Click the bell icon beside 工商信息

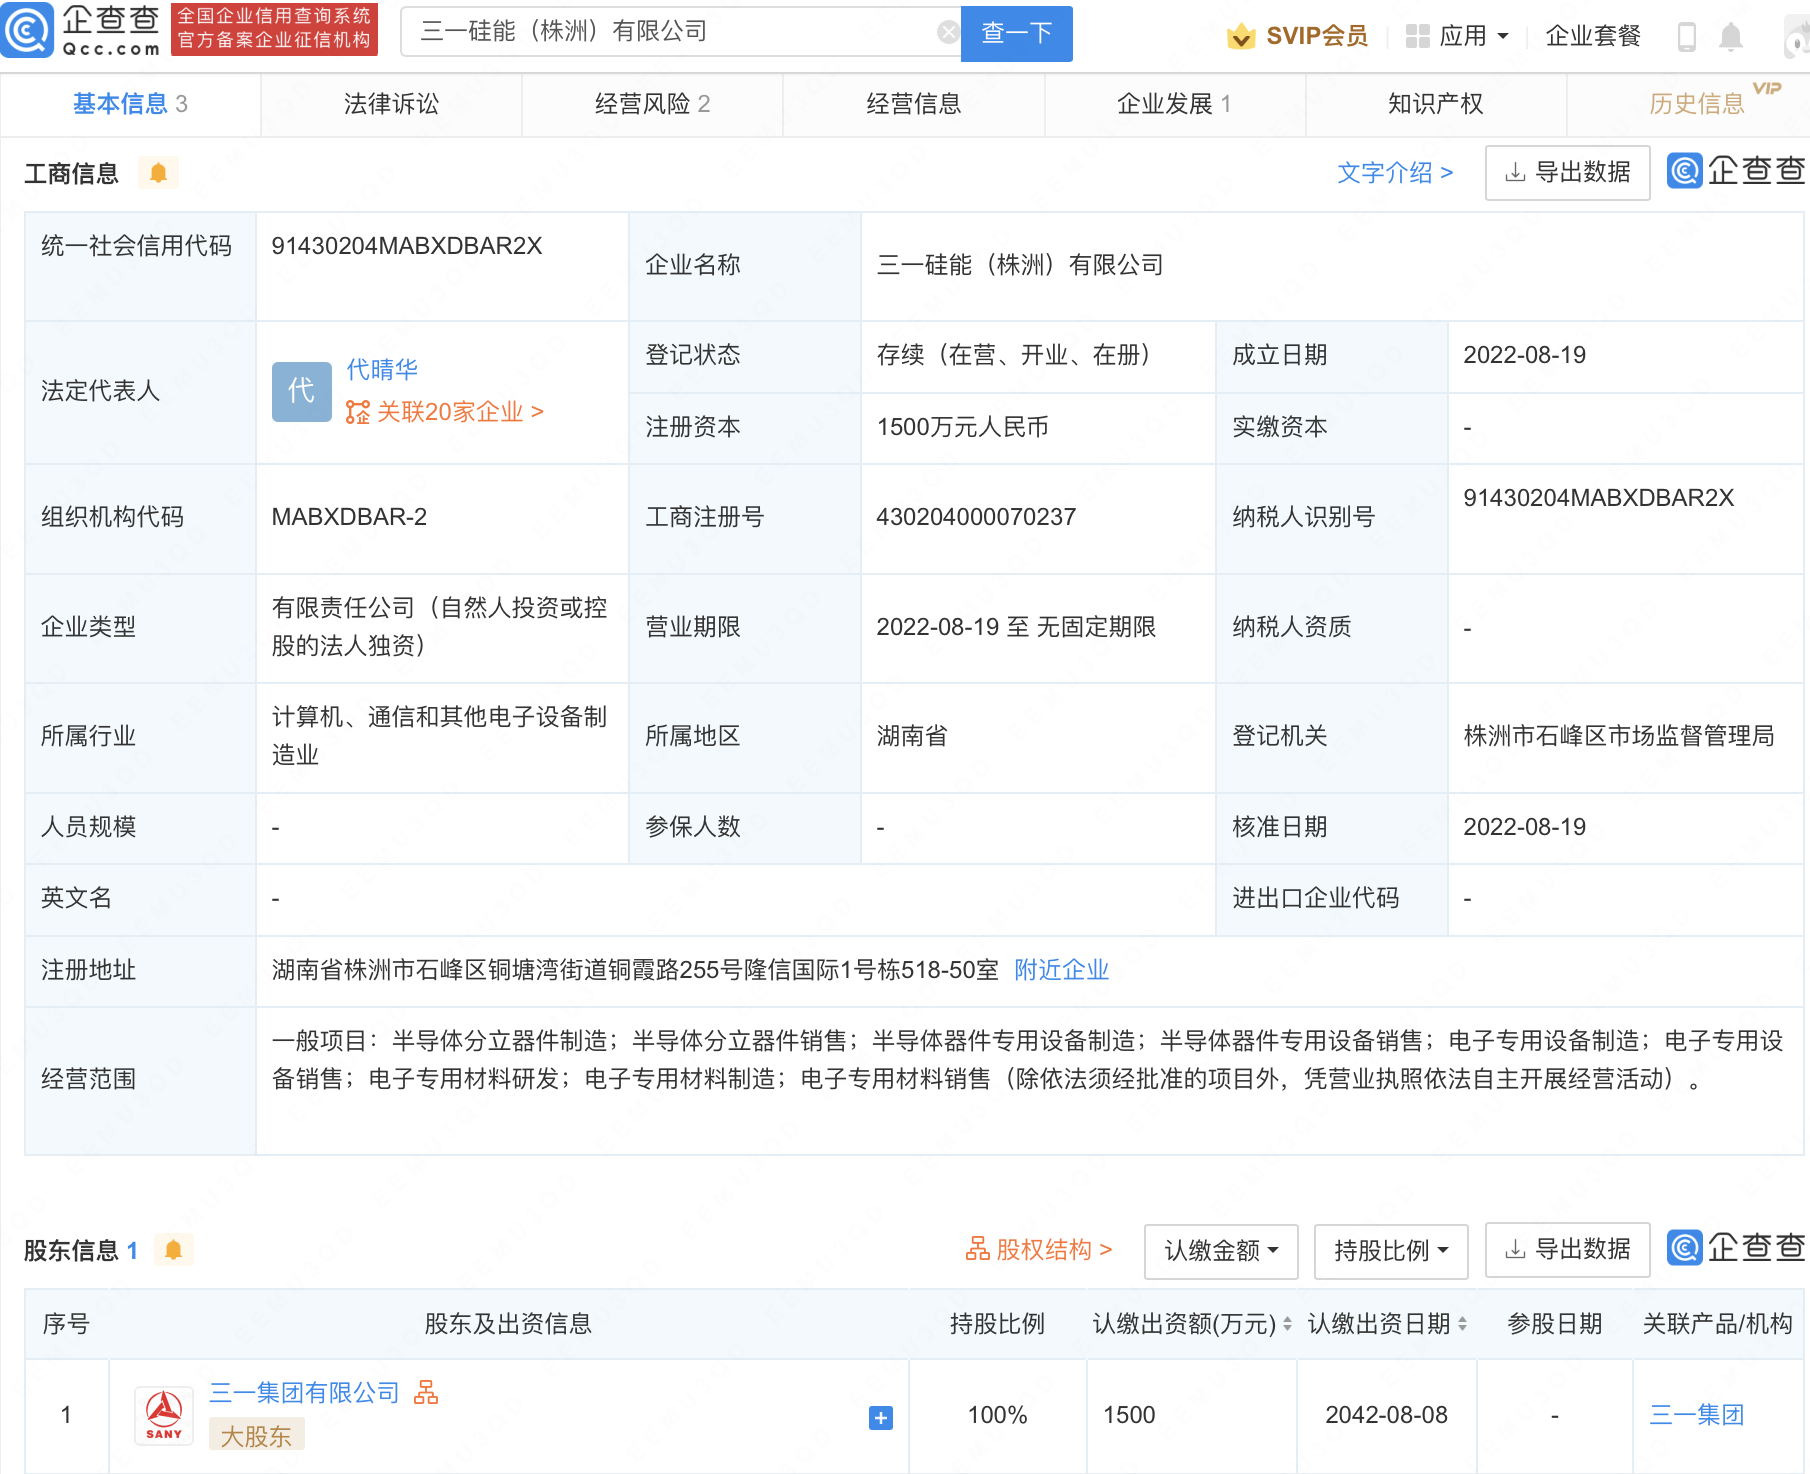click(158, 173)
